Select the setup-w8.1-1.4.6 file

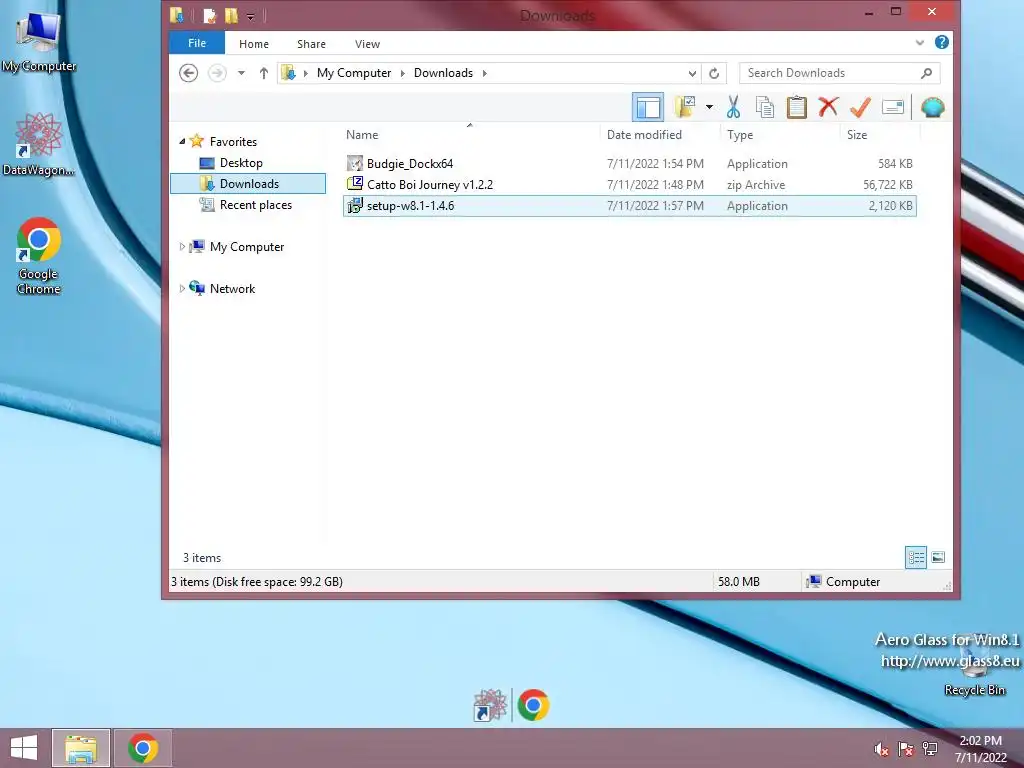pyautogui.click(x=630, y=206)
